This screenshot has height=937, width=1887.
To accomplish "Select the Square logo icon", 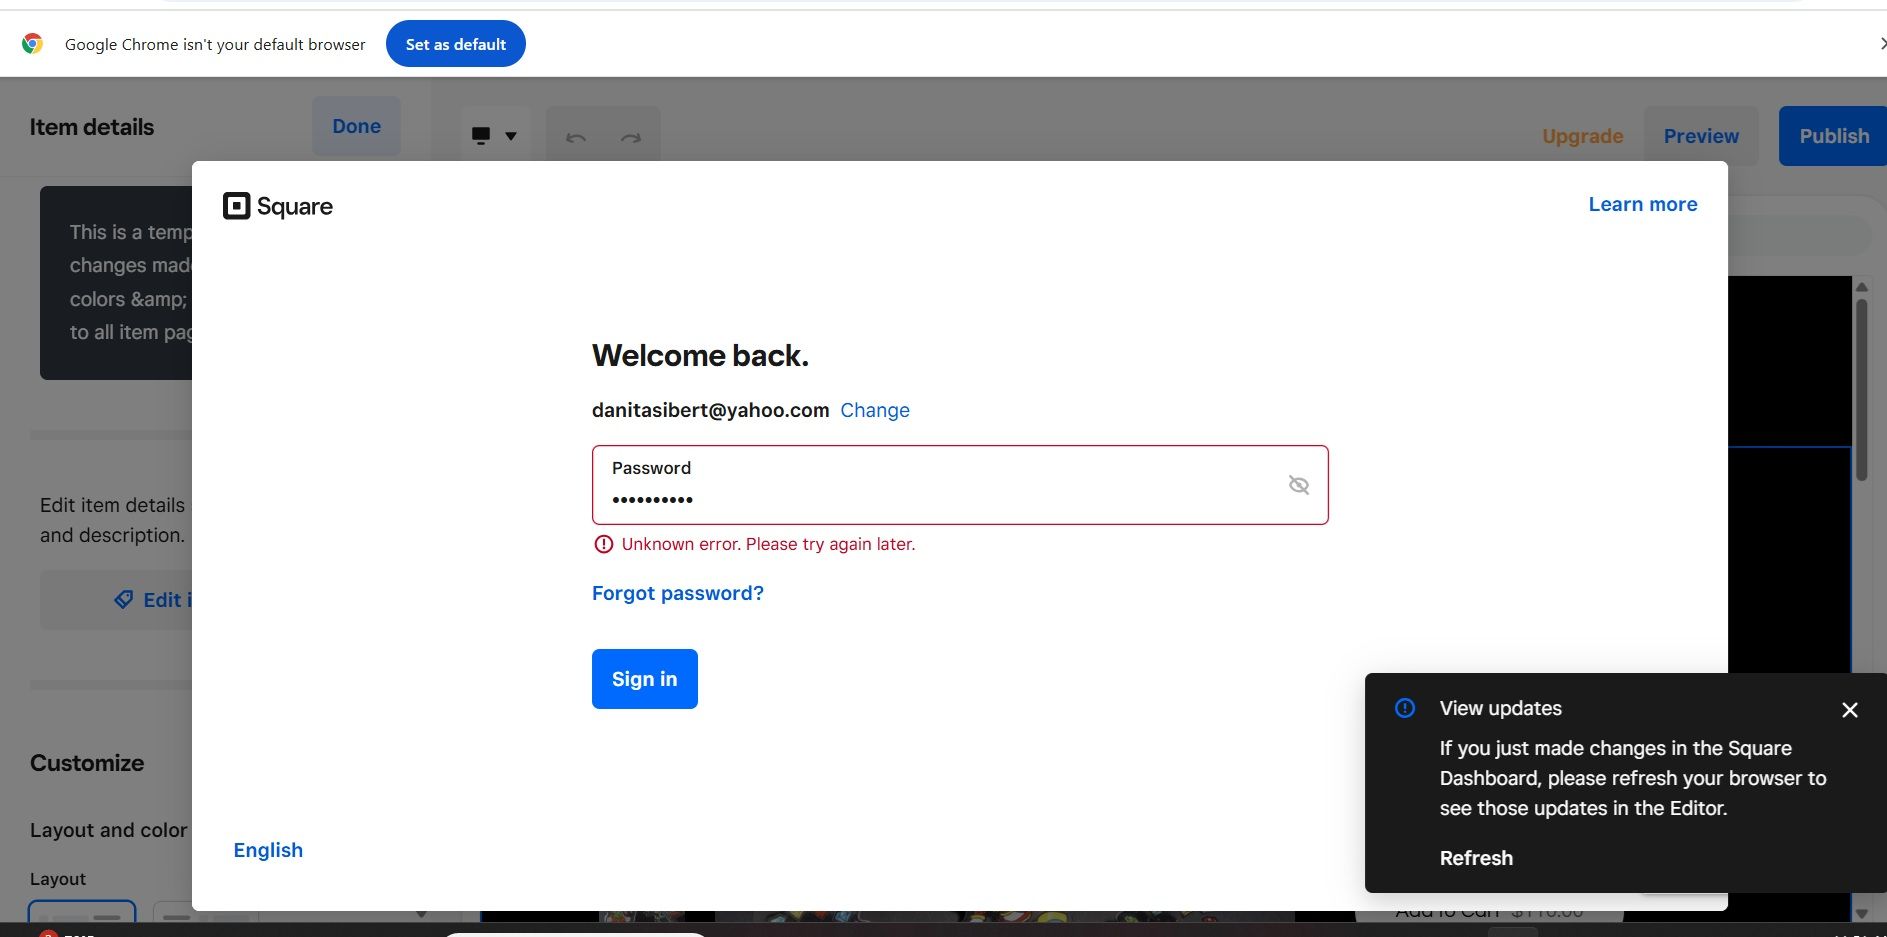I will pyautogui.click(x=237, y=206).
